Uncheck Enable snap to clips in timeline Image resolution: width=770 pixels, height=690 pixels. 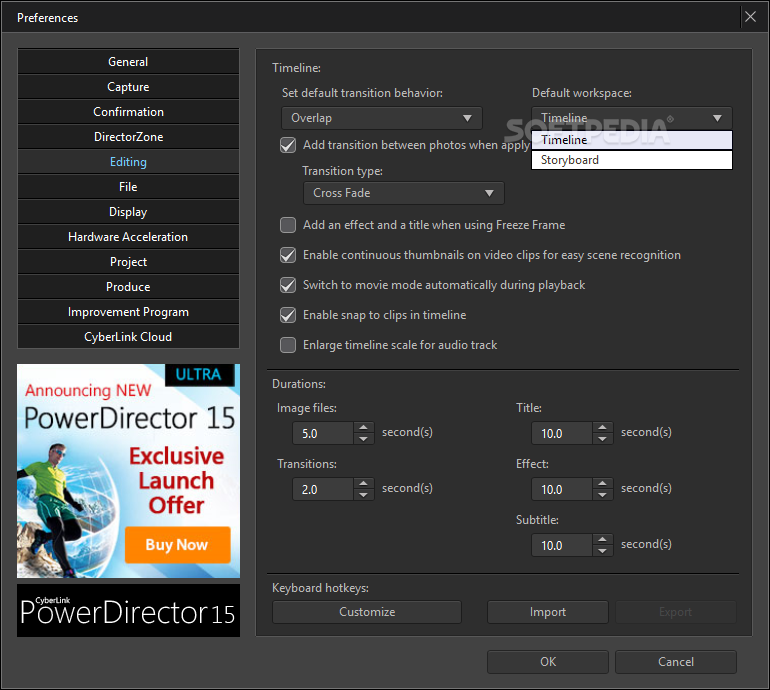[x=288, y=315]
